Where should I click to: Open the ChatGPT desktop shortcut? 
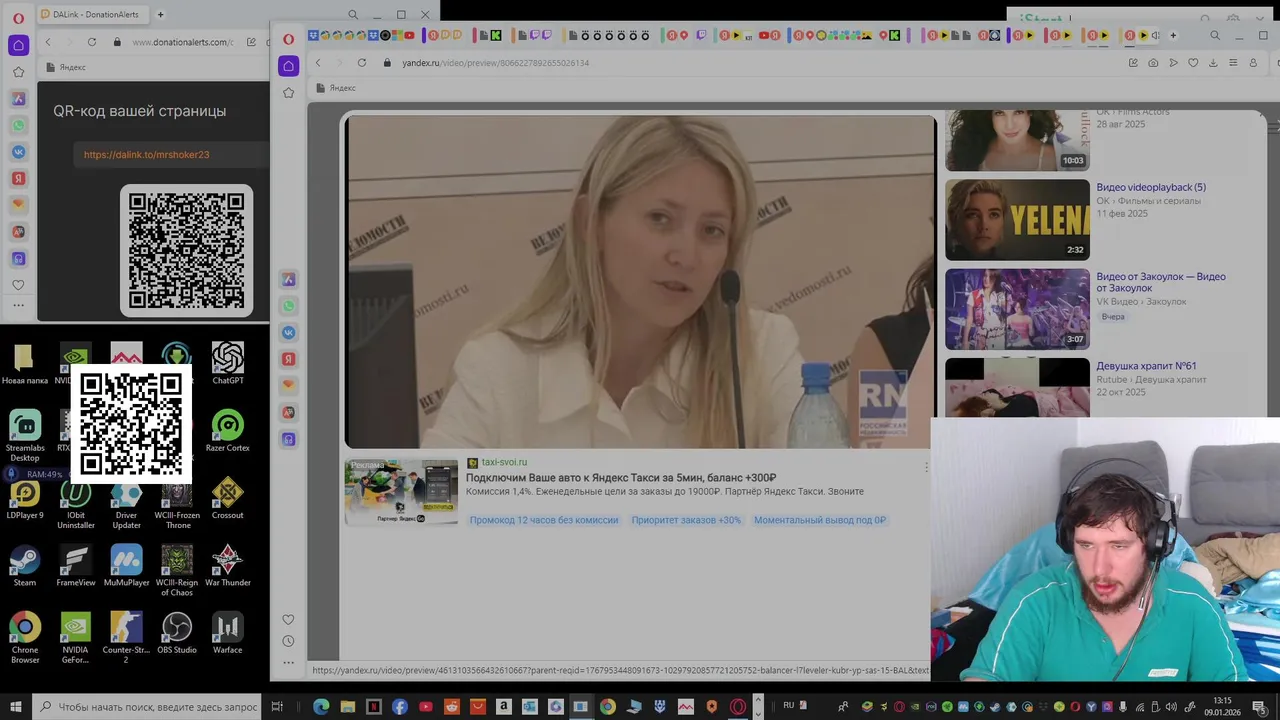point(228,363)
